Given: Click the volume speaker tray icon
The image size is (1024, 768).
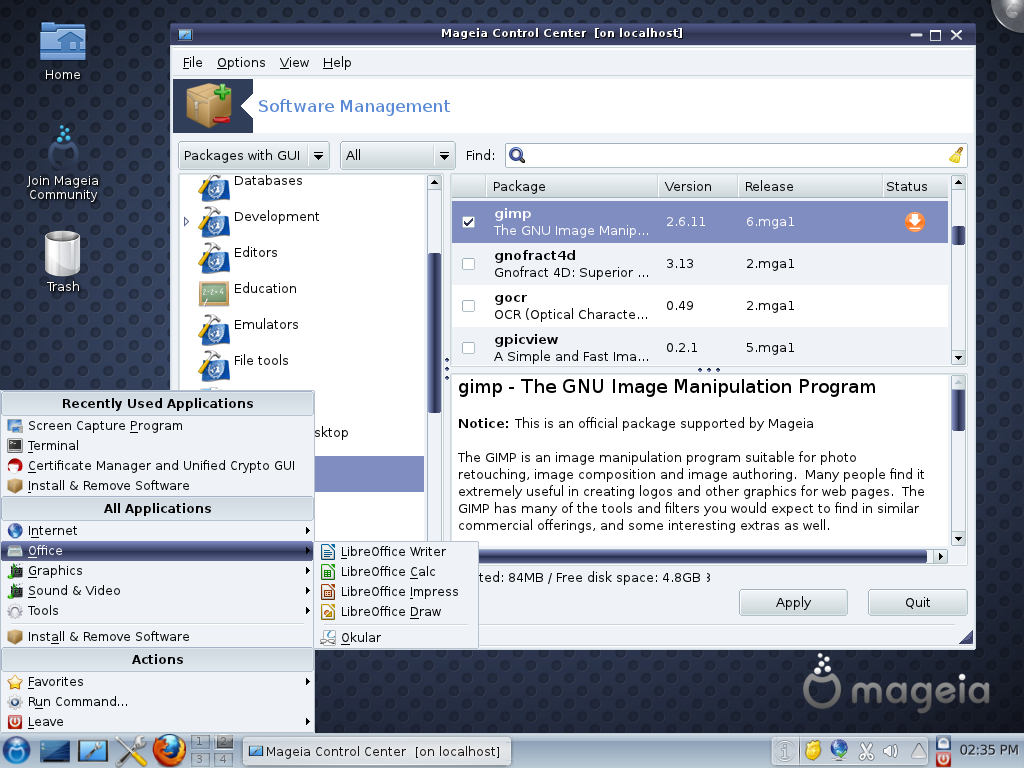Looking at the screenshot, I should [x=891, y=752].
